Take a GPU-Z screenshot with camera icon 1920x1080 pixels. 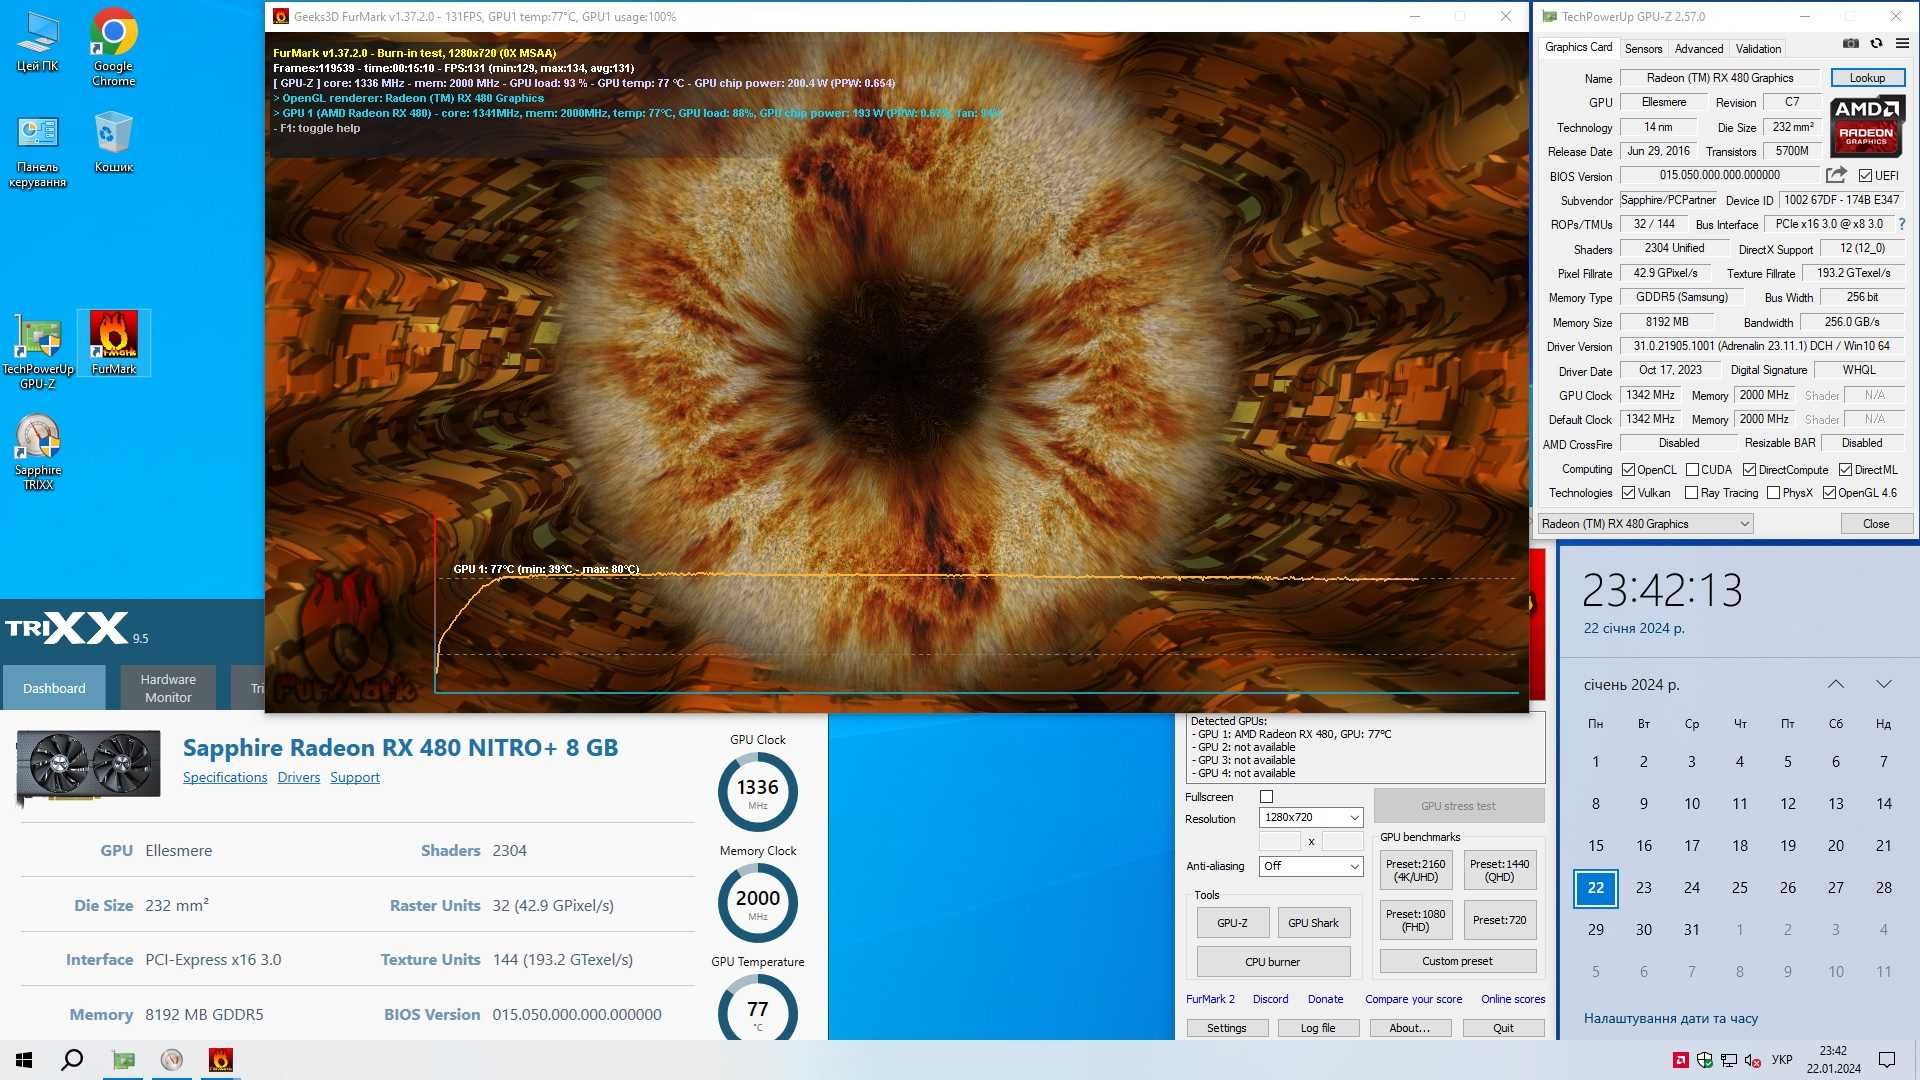[1851, 44]
